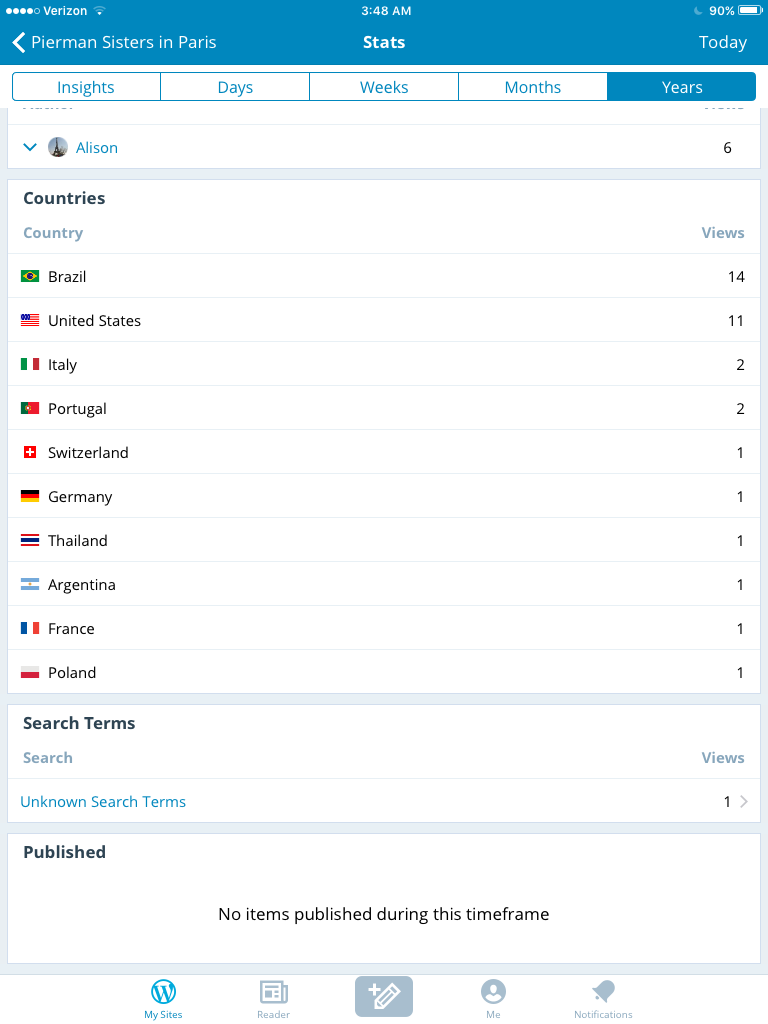Go back to Pierman Sisters in Paris

tap(114, 43)
